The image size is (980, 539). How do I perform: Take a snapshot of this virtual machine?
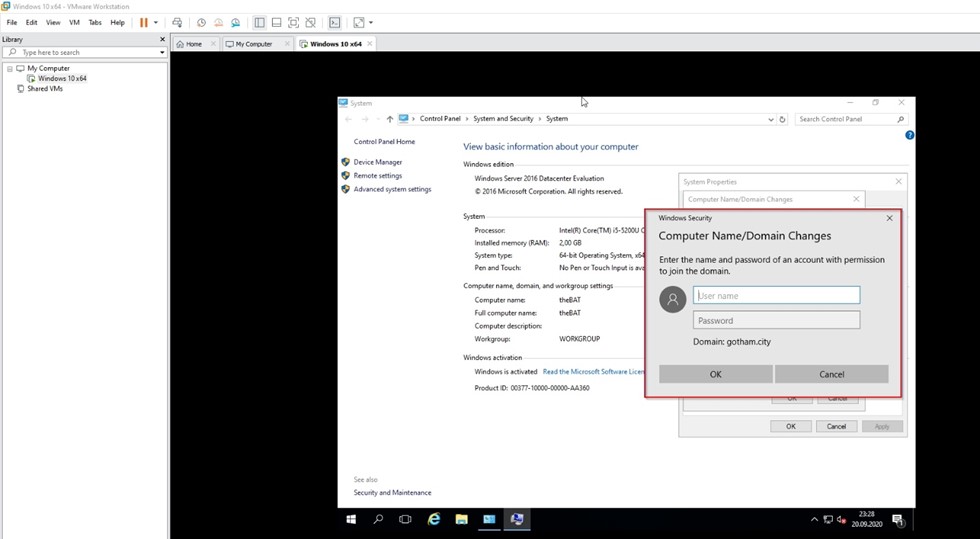(201, 23)
